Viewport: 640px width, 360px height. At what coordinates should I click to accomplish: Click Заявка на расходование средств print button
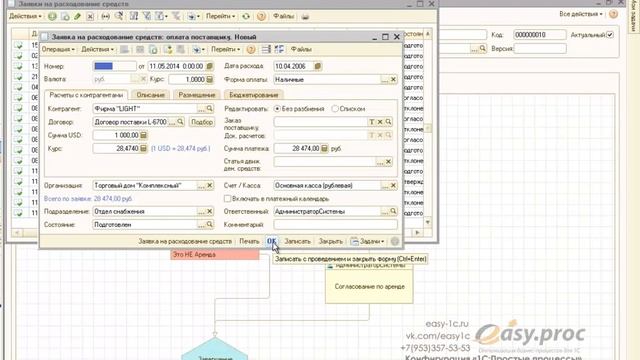[x=185, y=242]
